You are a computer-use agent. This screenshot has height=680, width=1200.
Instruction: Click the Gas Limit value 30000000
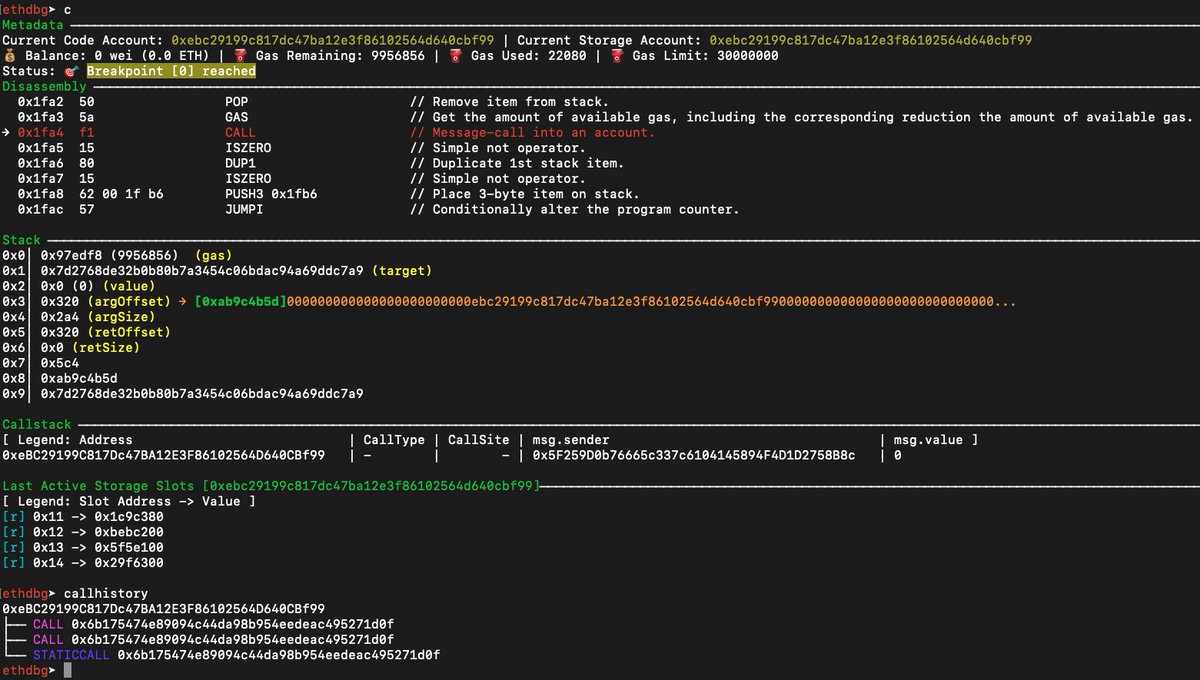pos(748,56)
